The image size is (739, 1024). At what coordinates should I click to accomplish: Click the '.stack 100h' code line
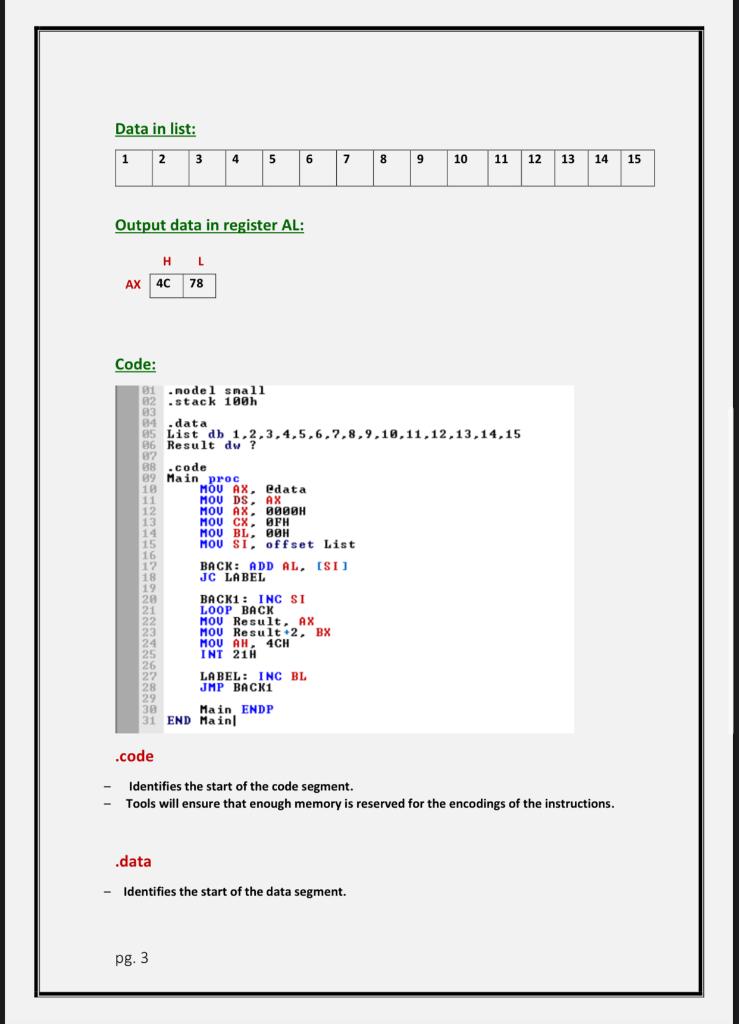coord(212,402)
